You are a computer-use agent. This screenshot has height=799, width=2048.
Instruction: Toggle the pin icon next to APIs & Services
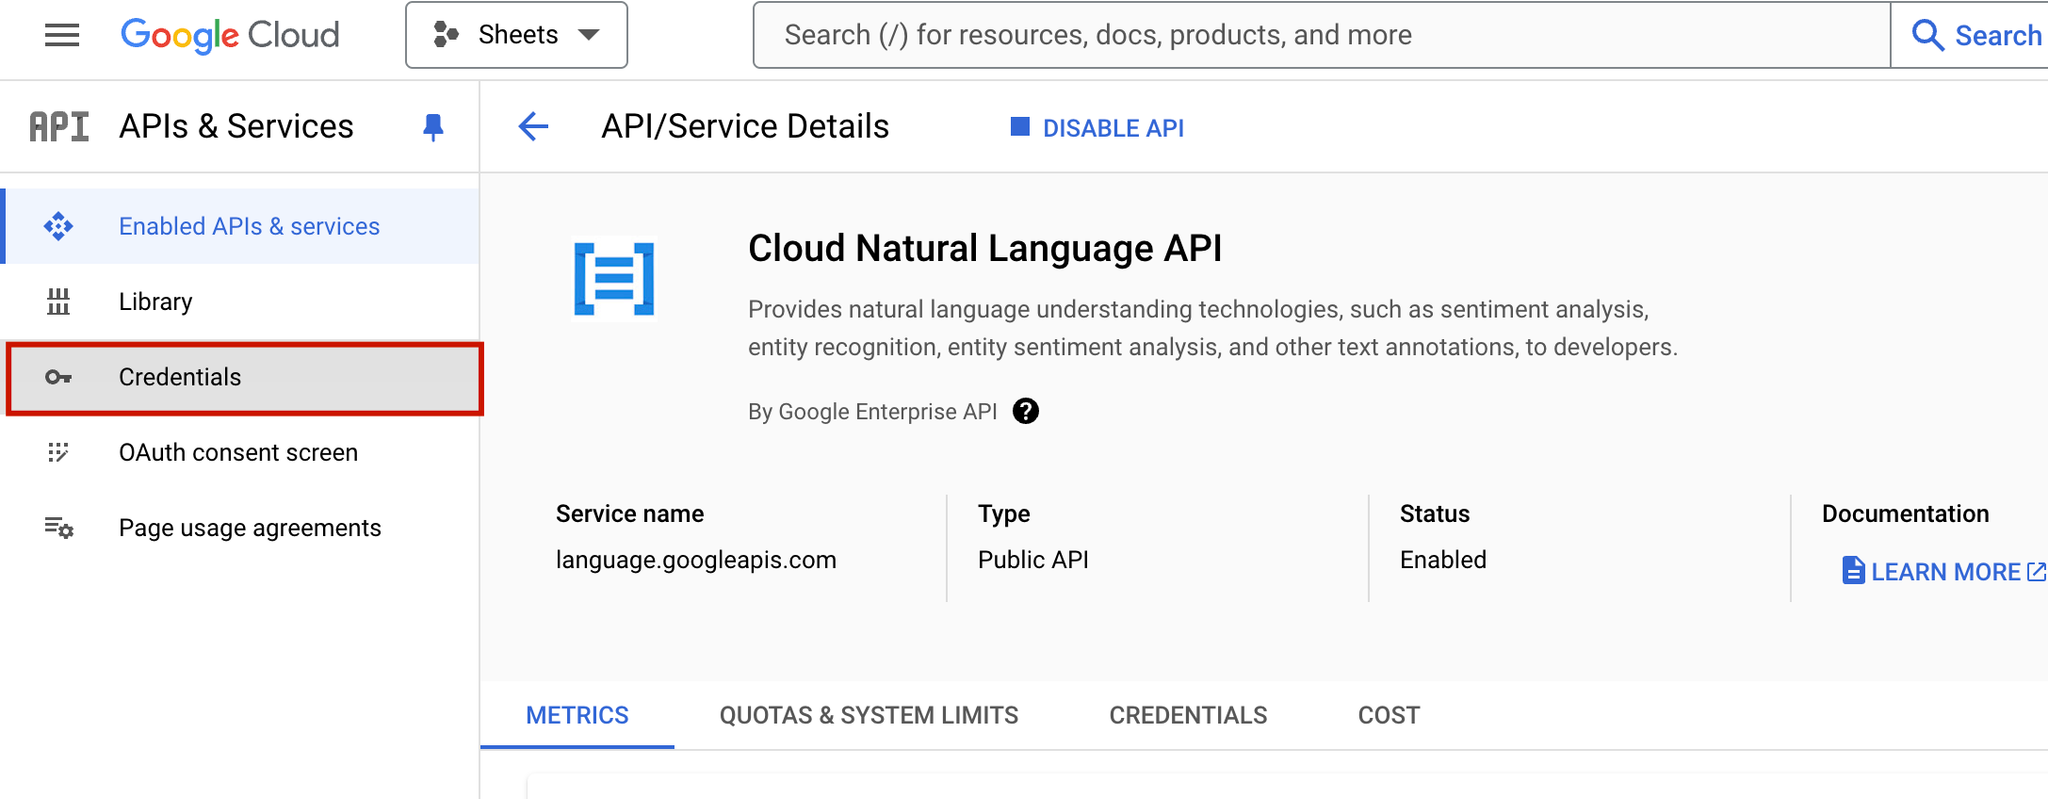(x=433, y=127)
